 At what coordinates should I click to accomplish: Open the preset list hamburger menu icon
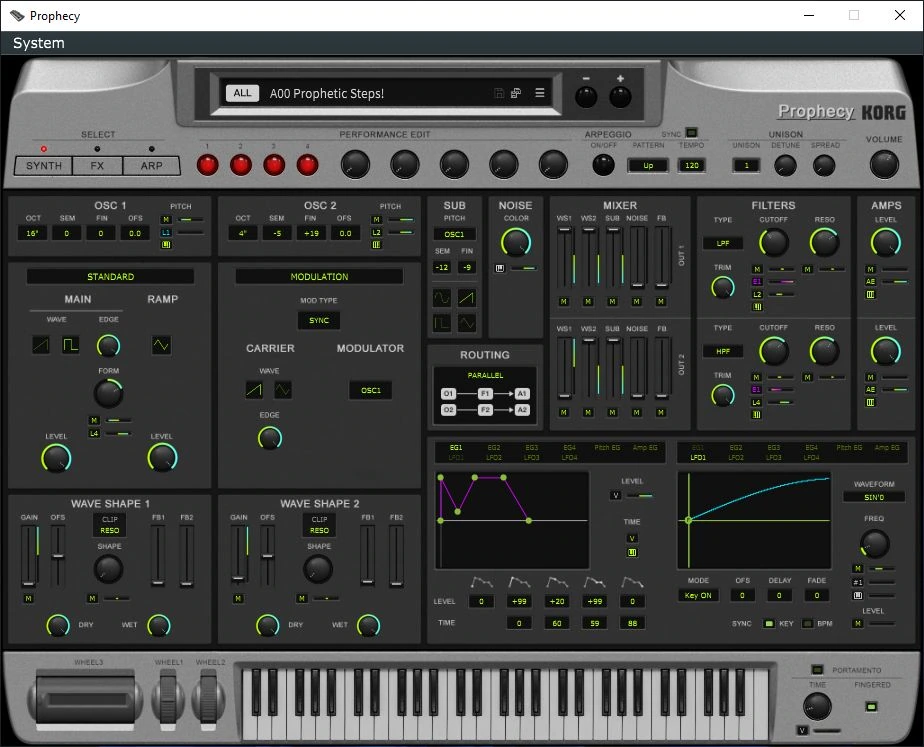pos(539,92)
